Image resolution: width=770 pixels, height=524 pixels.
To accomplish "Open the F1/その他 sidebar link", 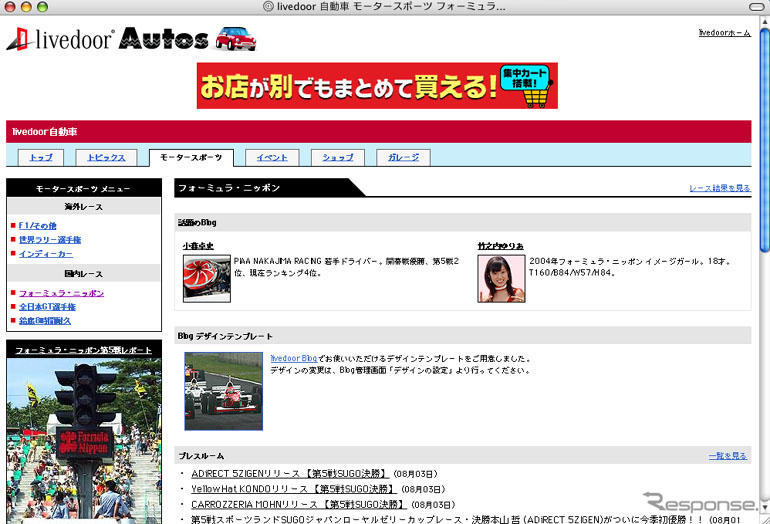I will pyautogui.click(x=38, y=226).
